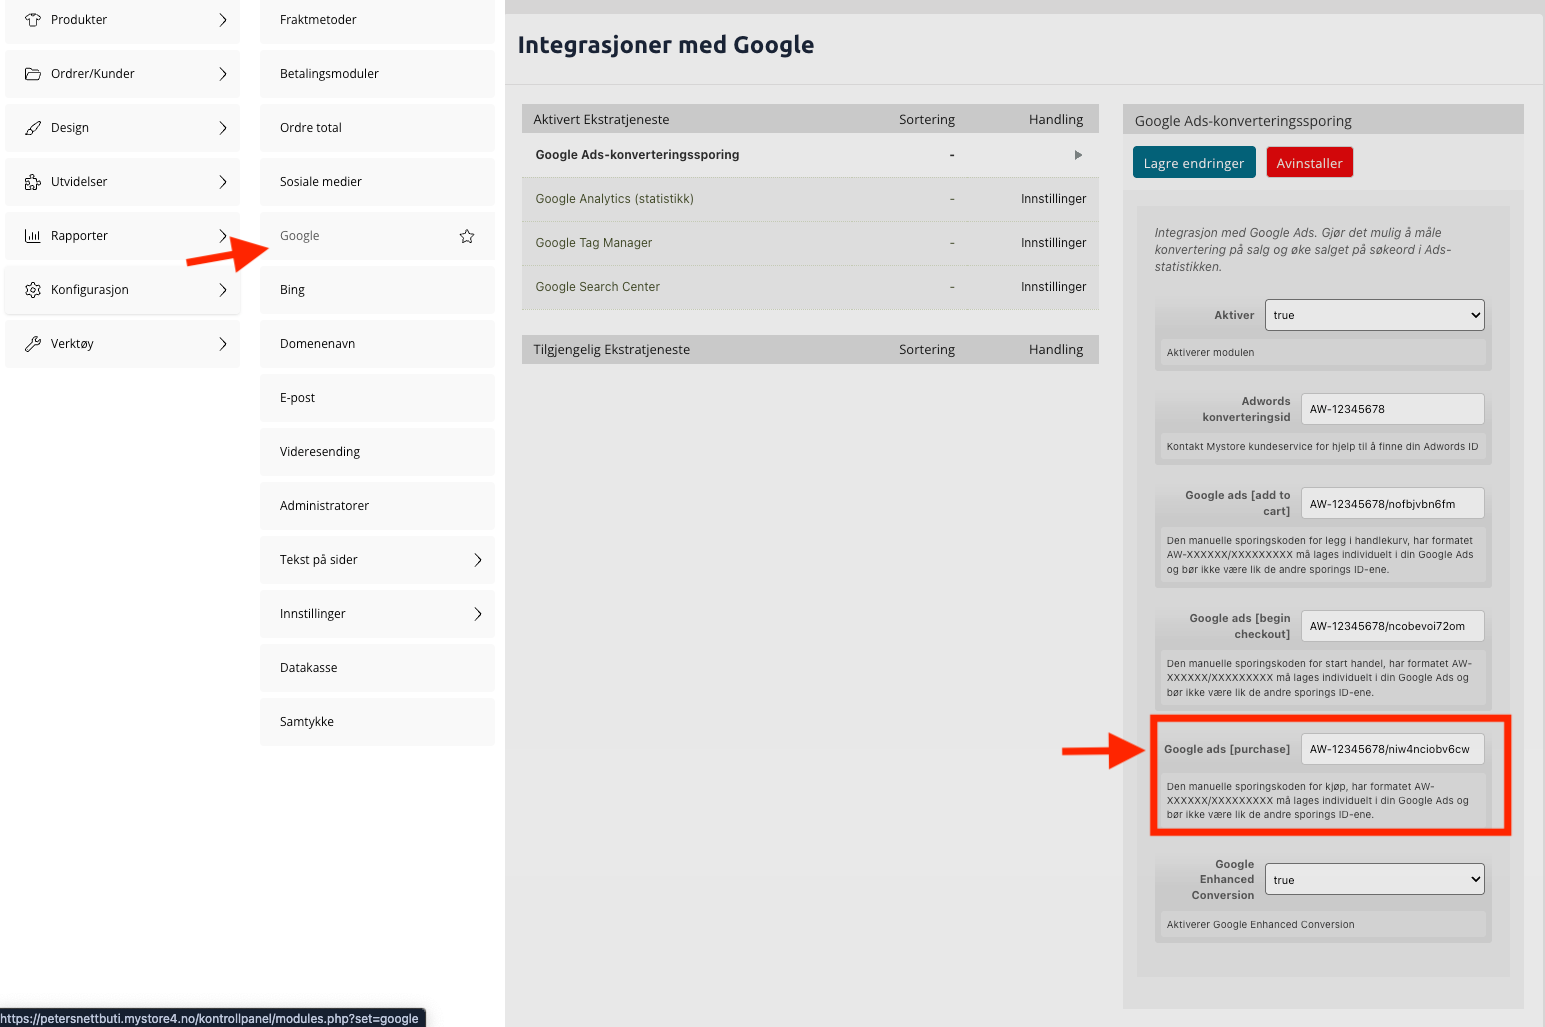Viewport: 1545px width, 1027px height.
Task: Click Google Analytics (statistikk) link
Action: 614,199
